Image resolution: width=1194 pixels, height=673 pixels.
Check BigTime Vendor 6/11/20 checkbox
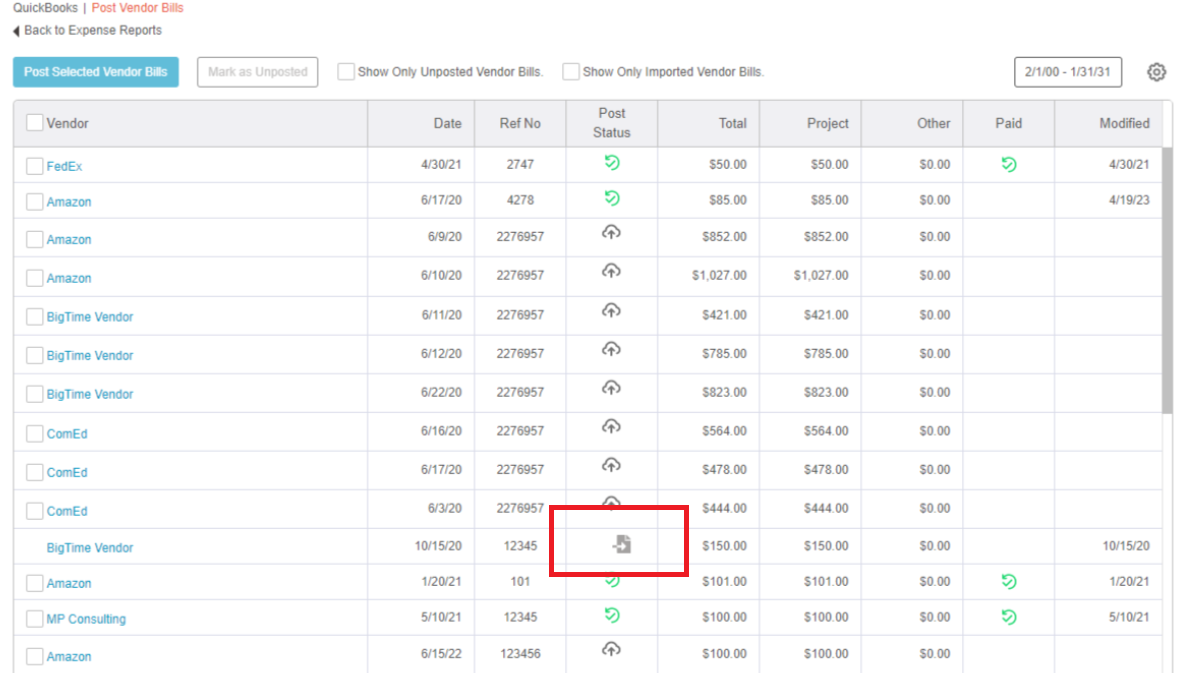point(34,317)
